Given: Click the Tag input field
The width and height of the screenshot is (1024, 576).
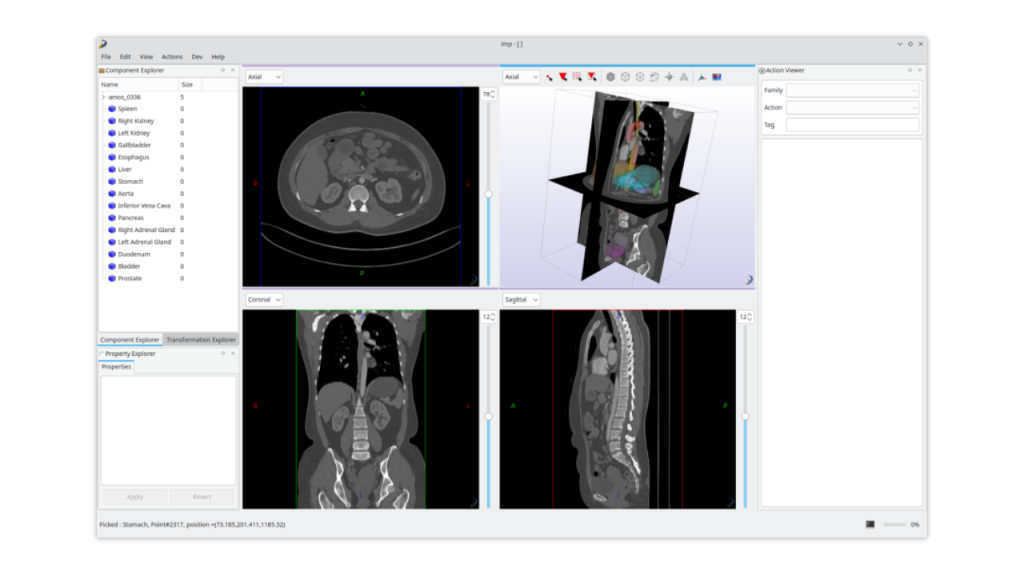Looking at the screenshot, I should (x=852, y=125).
